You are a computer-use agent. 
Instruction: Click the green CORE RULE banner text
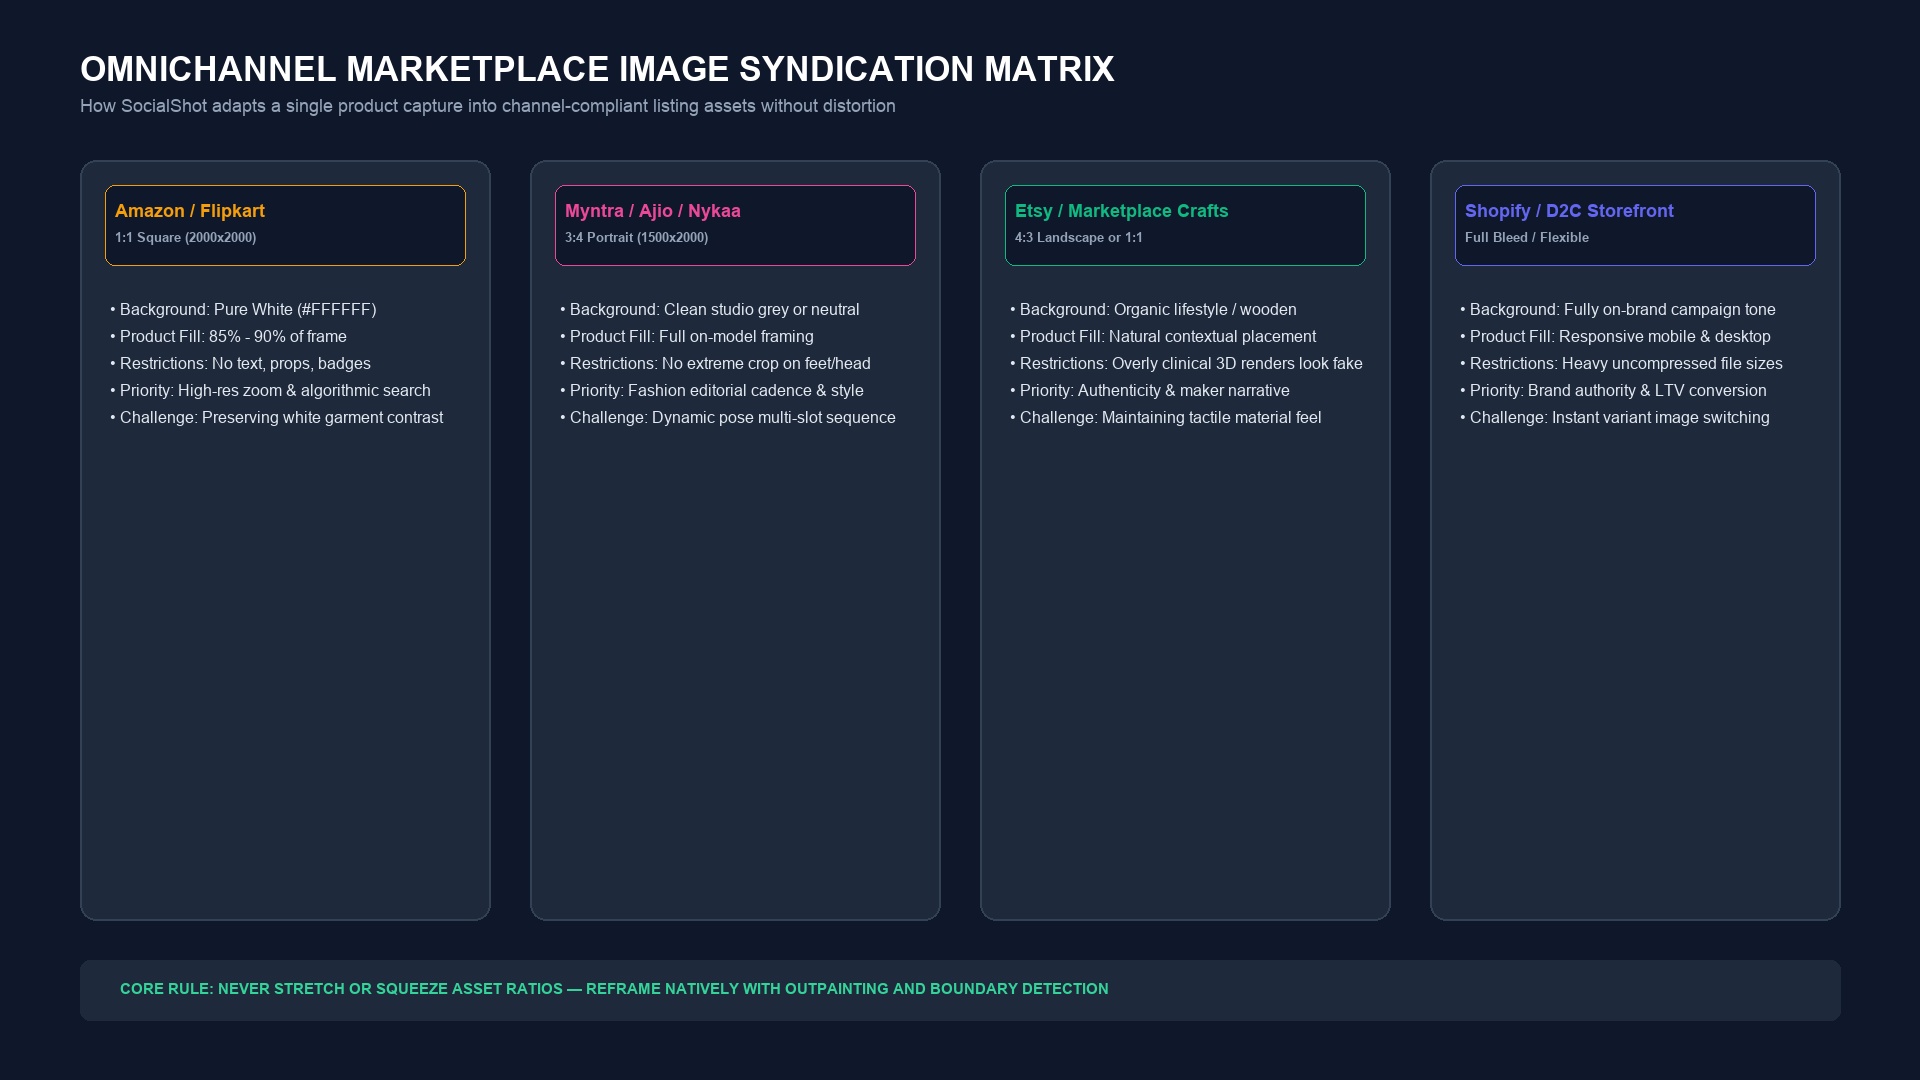(614, 989)
